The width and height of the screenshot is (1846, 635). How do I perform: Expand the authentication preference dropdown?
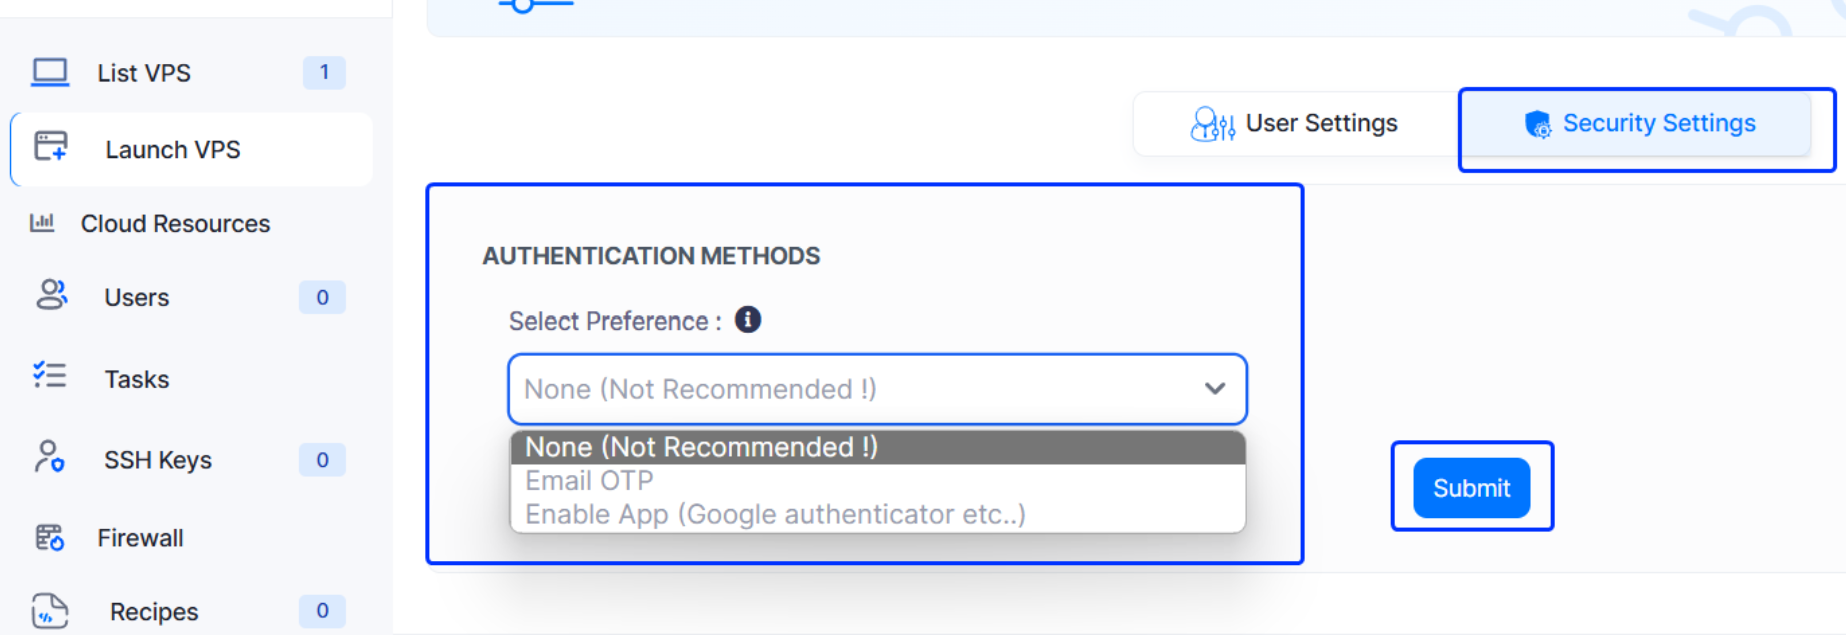click(x=876, y=389)
